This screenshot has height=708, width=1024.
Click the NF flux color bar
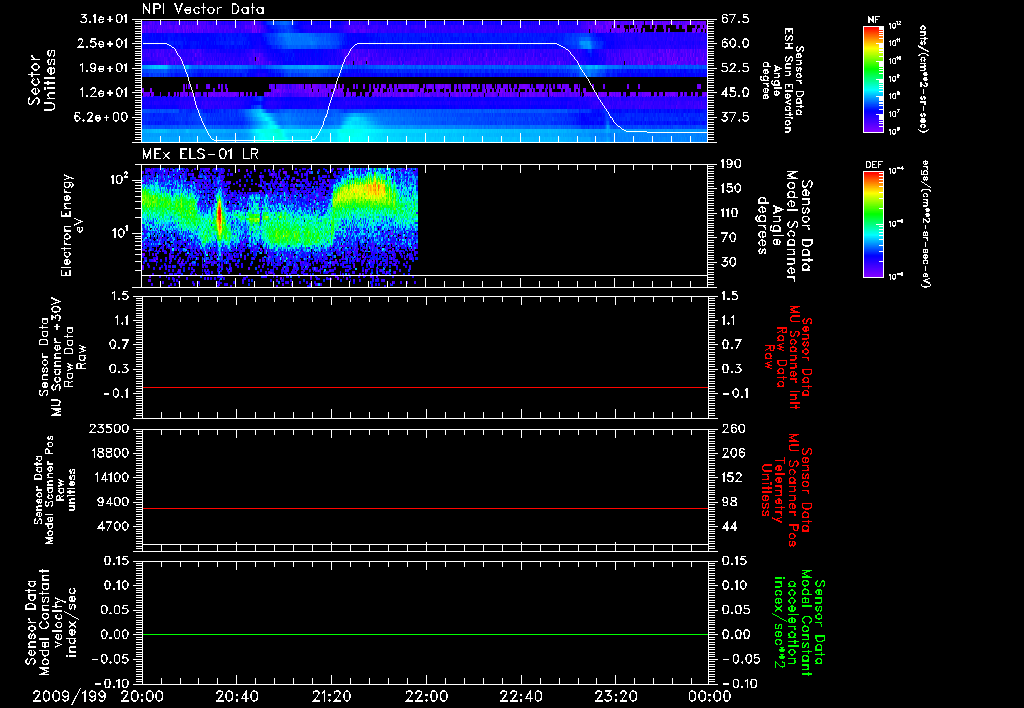click(874, 78)
